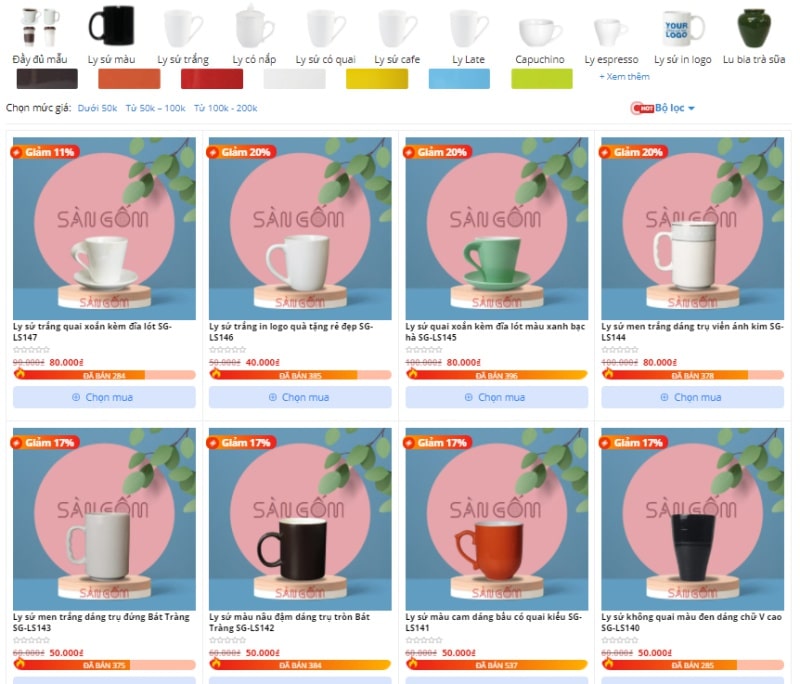Viewport: 800px width, 684px height.
Task: Select the 'Lu bia trà sữa' green jar icon
Action: (754, 28)
